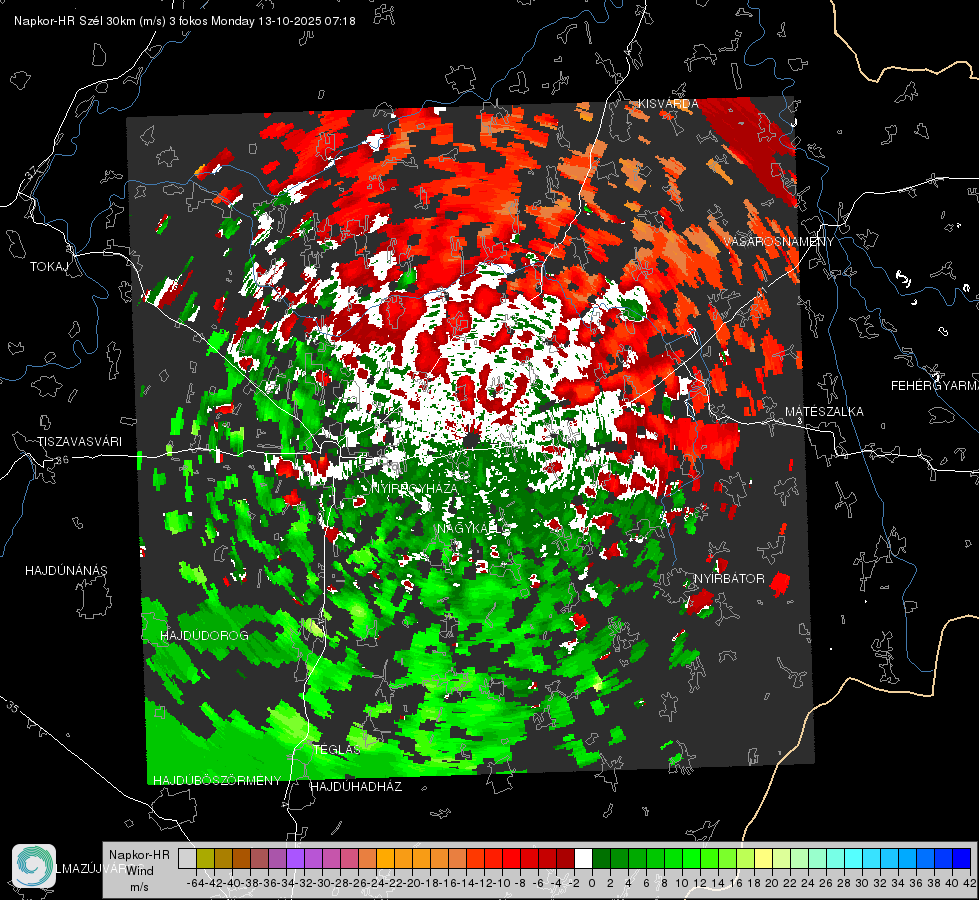The height and width of the screenshot is (900, 979).
Task: Select the VÁSÁROSNAMÉNY town label
Action: [x=779, y=242]
